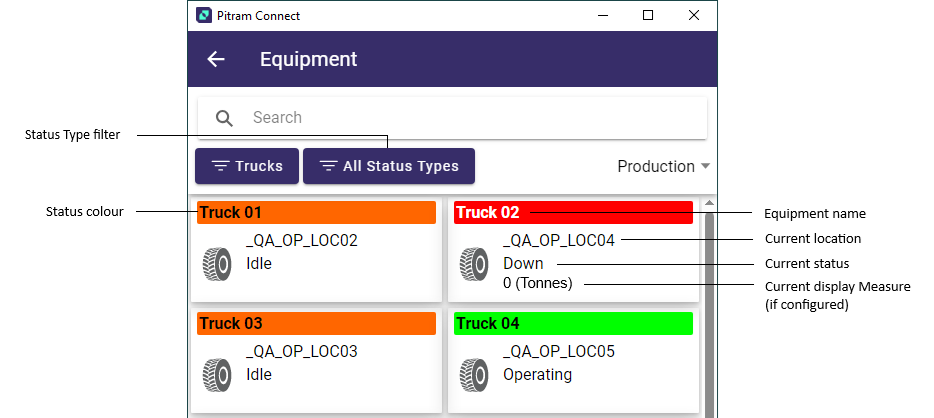Click the _QA_OP_LOC04 location text
Viewport: 934px width, 418px height.
click(x=559, y=241)
